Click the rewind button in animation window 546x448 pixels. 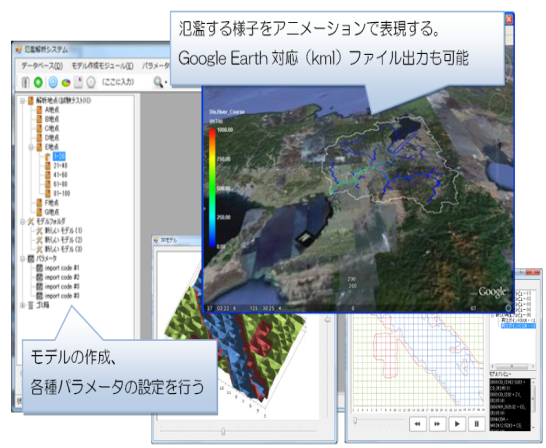418,424
